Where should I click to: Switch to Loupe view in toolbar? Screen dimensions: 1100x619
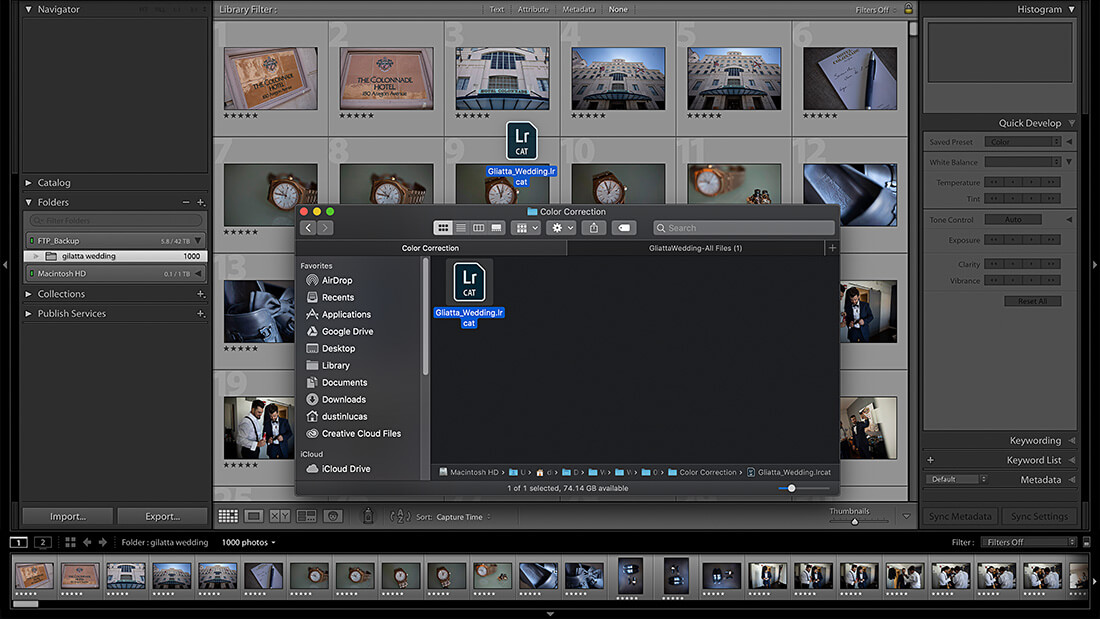[x=254, y=516]
